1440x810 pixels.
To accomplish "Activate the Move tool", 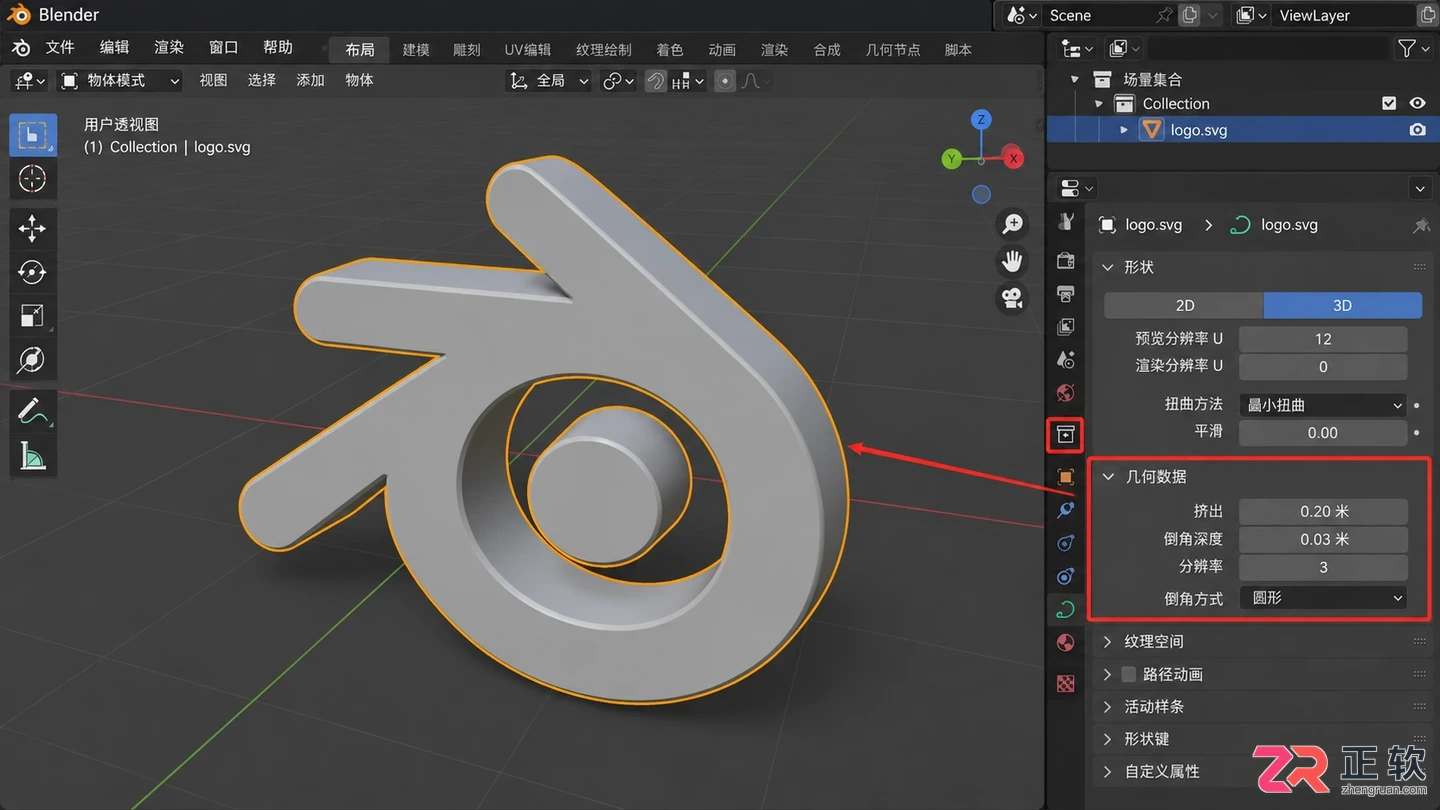I will point(32,229).
